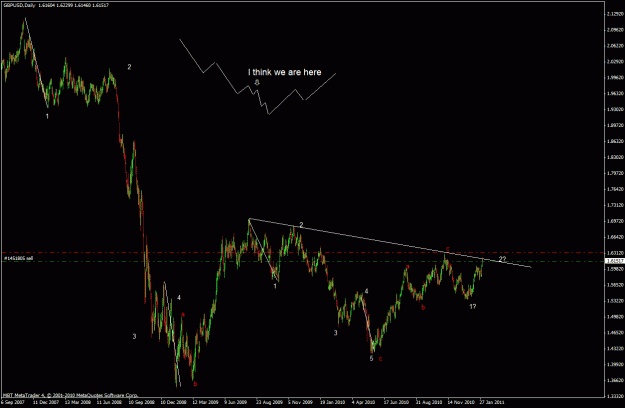Click the 1.63120 price on the scale
The height and width of the screenshot is (408, 625).
coord(616,253)
